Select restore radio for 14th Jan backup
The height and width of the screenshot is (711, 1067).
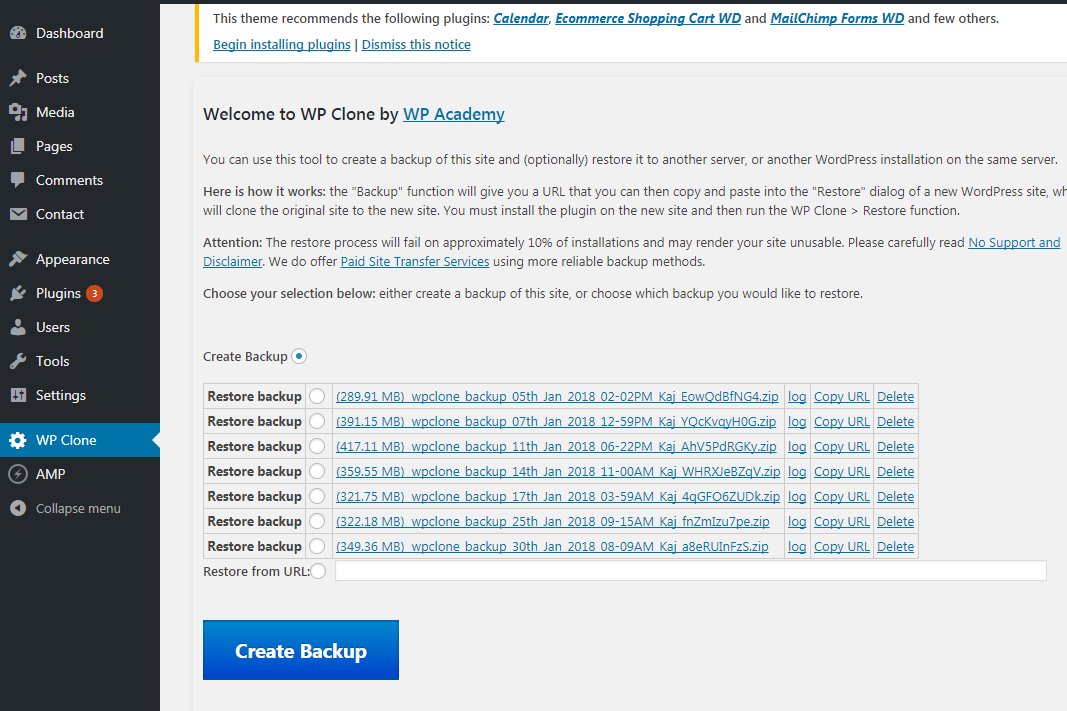click(x=316, y=471)
